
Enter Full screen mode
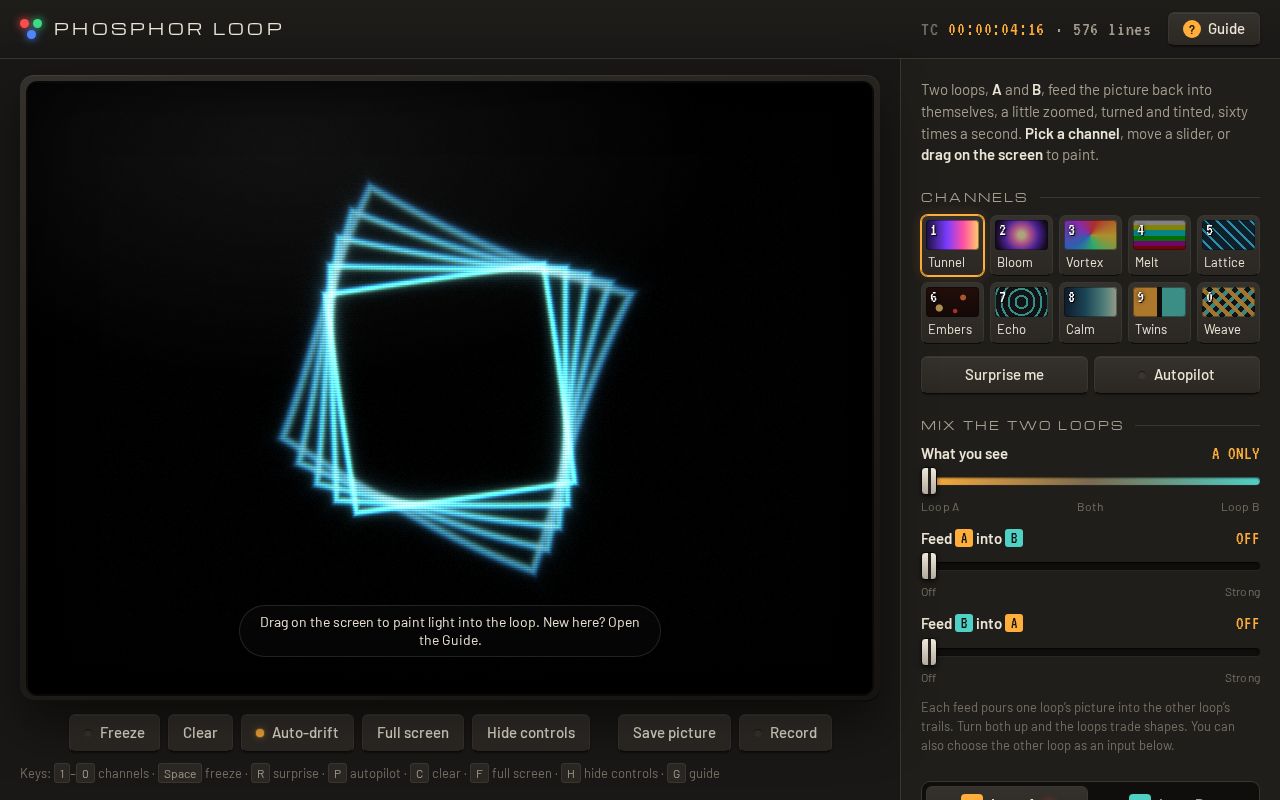pos(413,733)
